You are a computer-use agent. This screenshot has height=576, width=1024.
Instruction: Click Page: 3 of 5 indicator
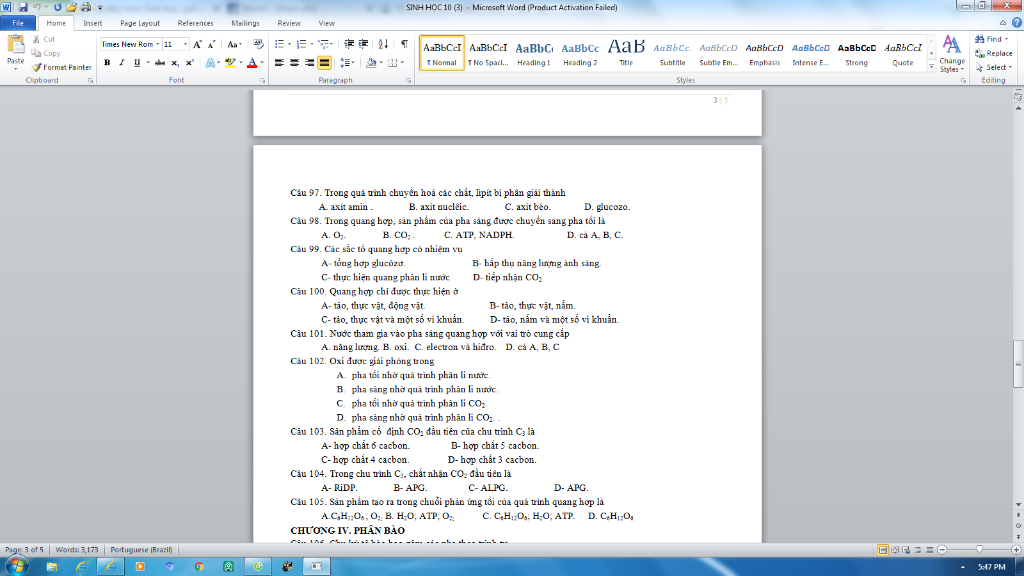point(24,550)
